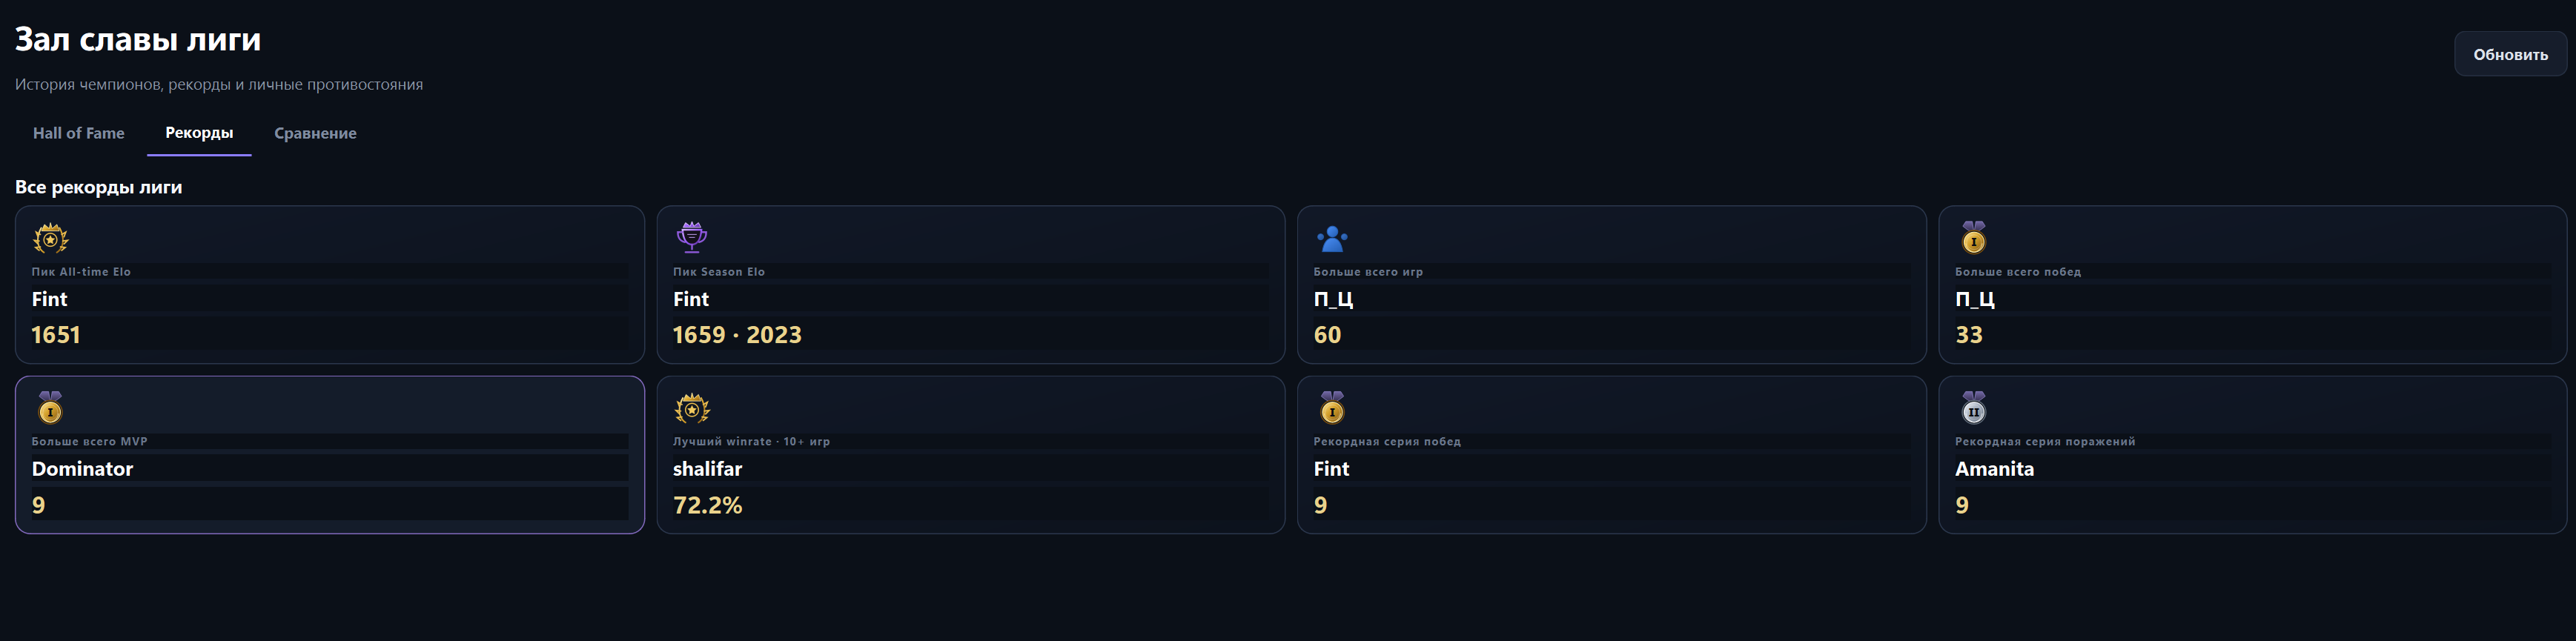Open the Сравнение tab
Viewport: 2576px width, 641px height.
click(x=315, y=133)
